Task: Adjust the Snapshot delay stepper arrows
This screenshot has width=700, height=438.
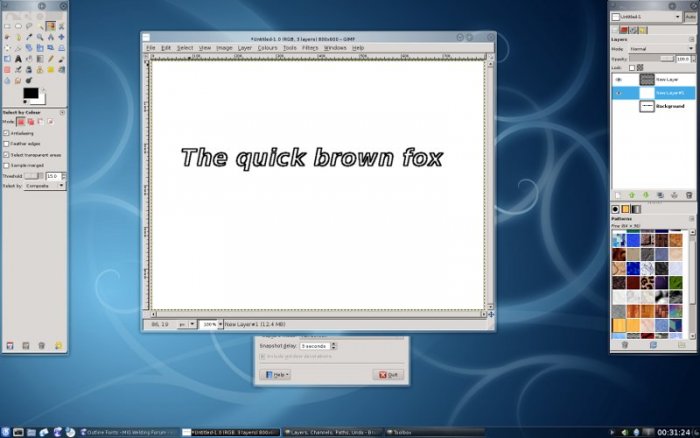Action: 333,346
